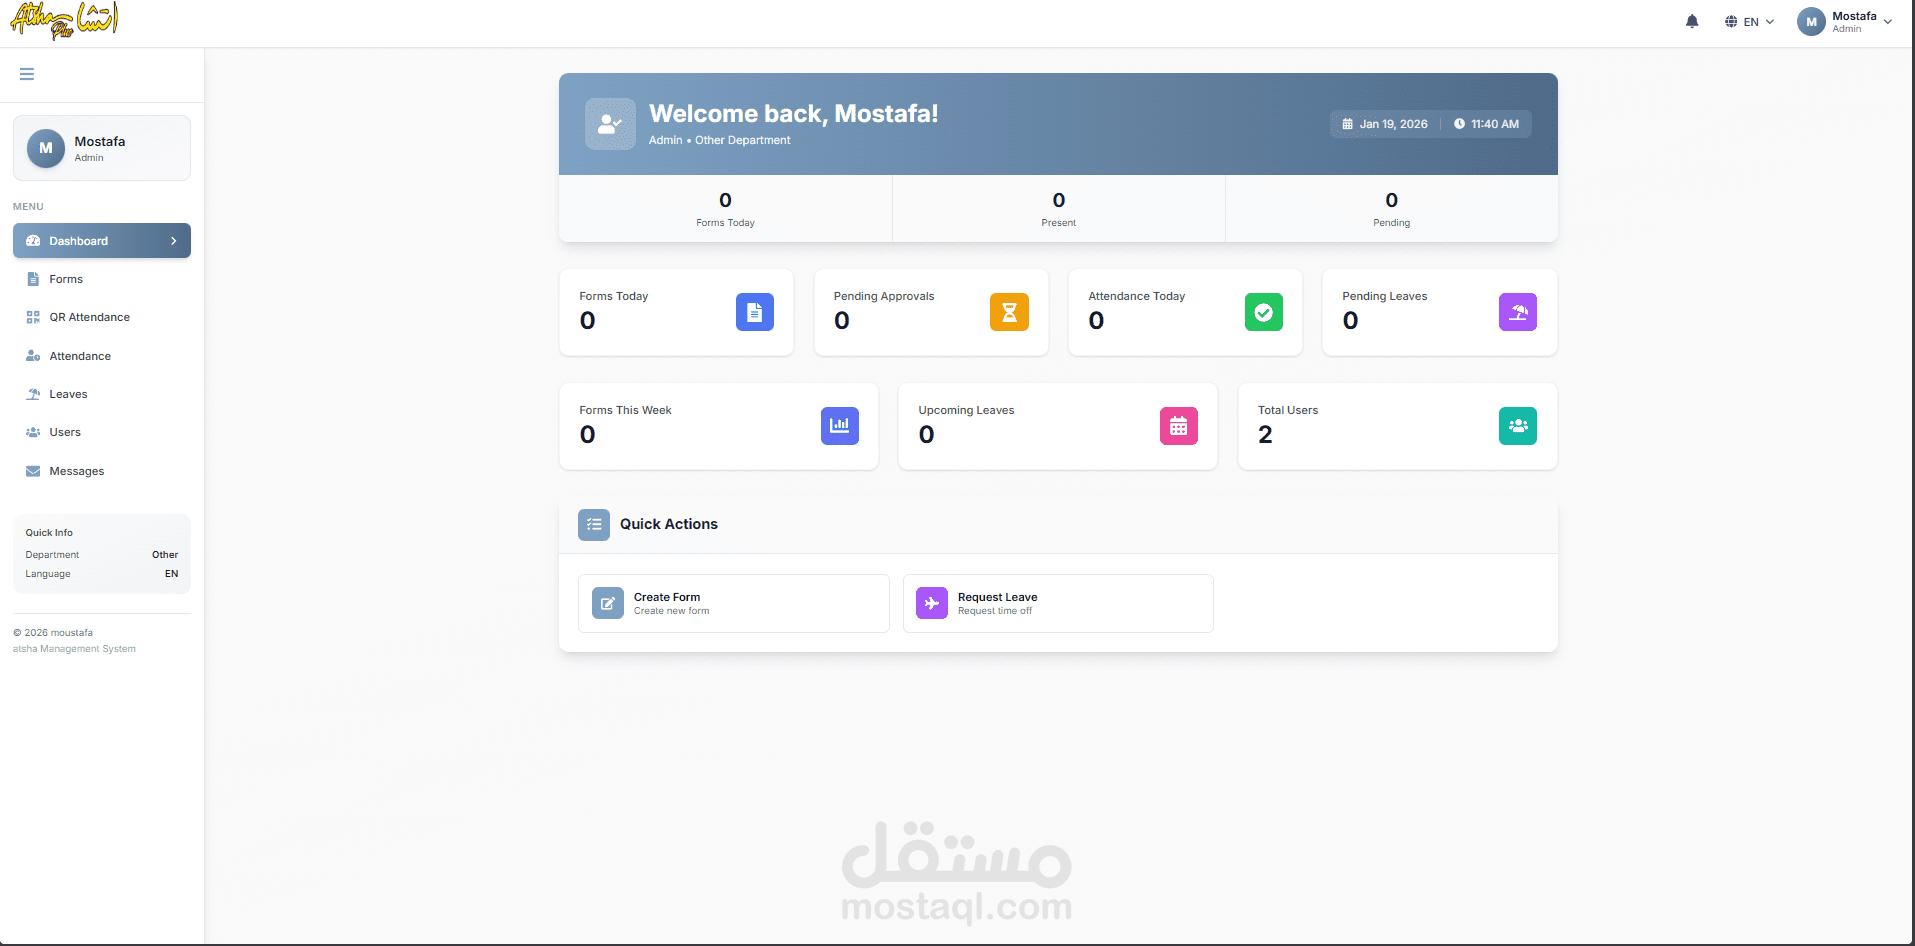
Task: Select the Dashboard menu item
Action: [102, 241]
